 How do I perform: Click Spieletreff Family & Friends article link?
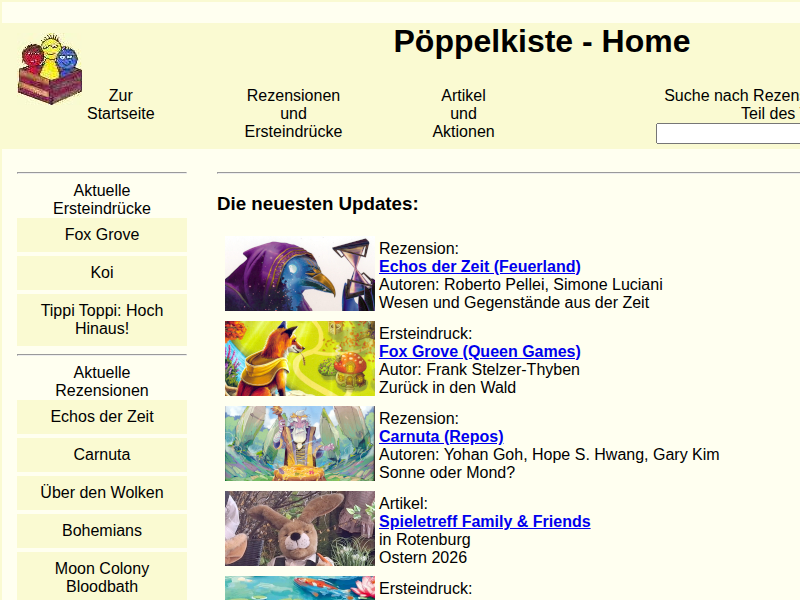point(485,521)
